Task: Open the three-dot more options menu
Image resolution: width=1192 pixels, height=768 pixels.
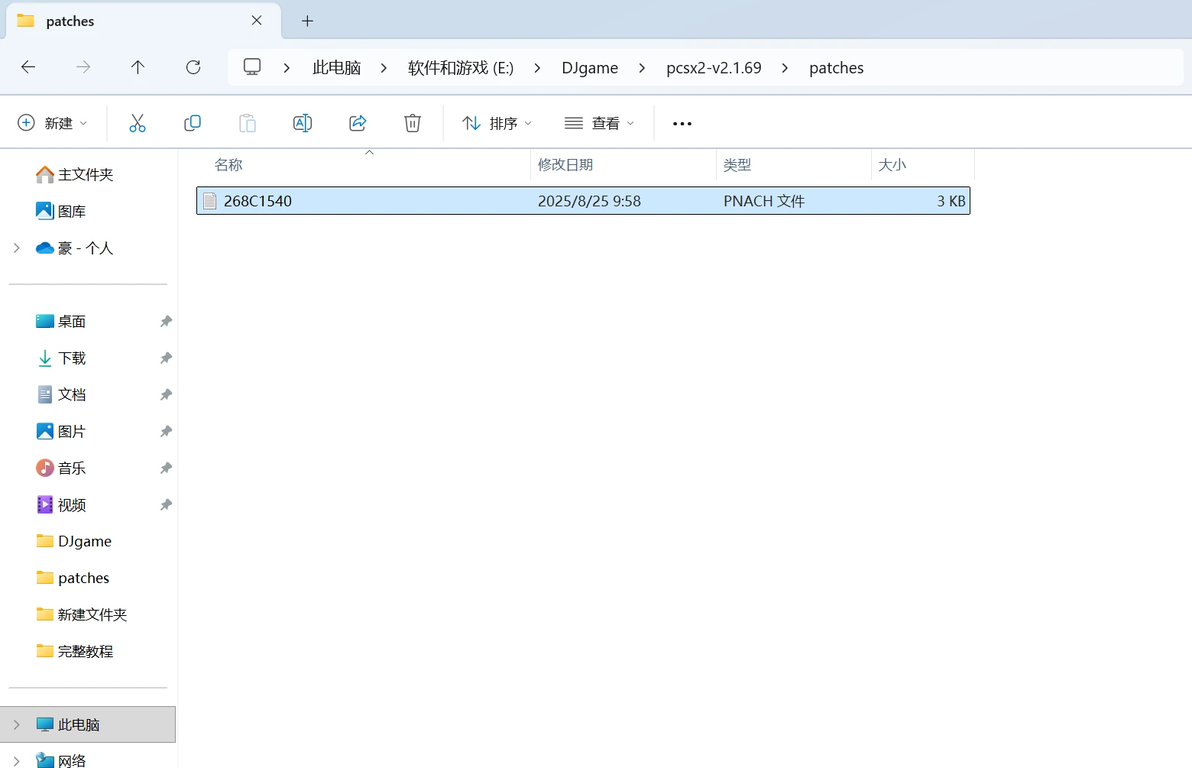Action: 682,123
